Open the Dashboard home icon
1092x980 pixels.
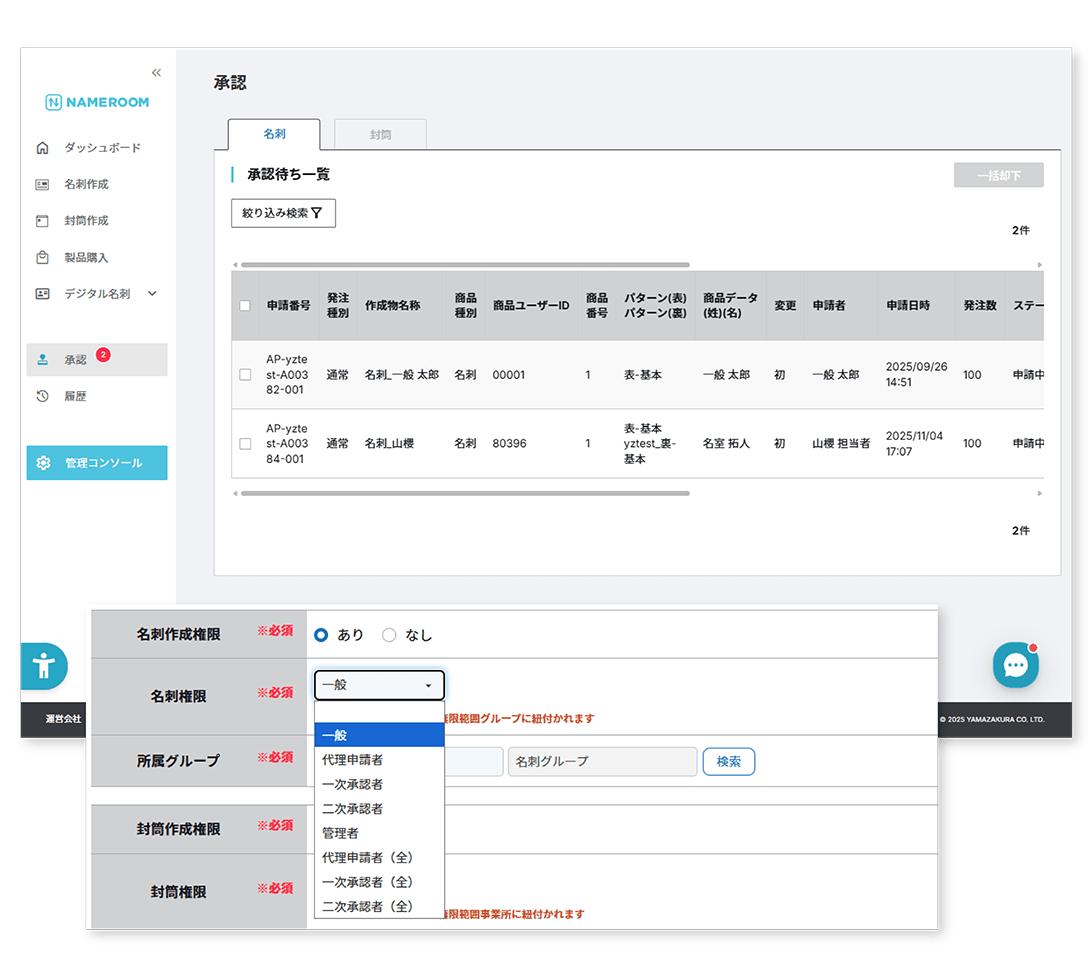click(x=42, y=148)
